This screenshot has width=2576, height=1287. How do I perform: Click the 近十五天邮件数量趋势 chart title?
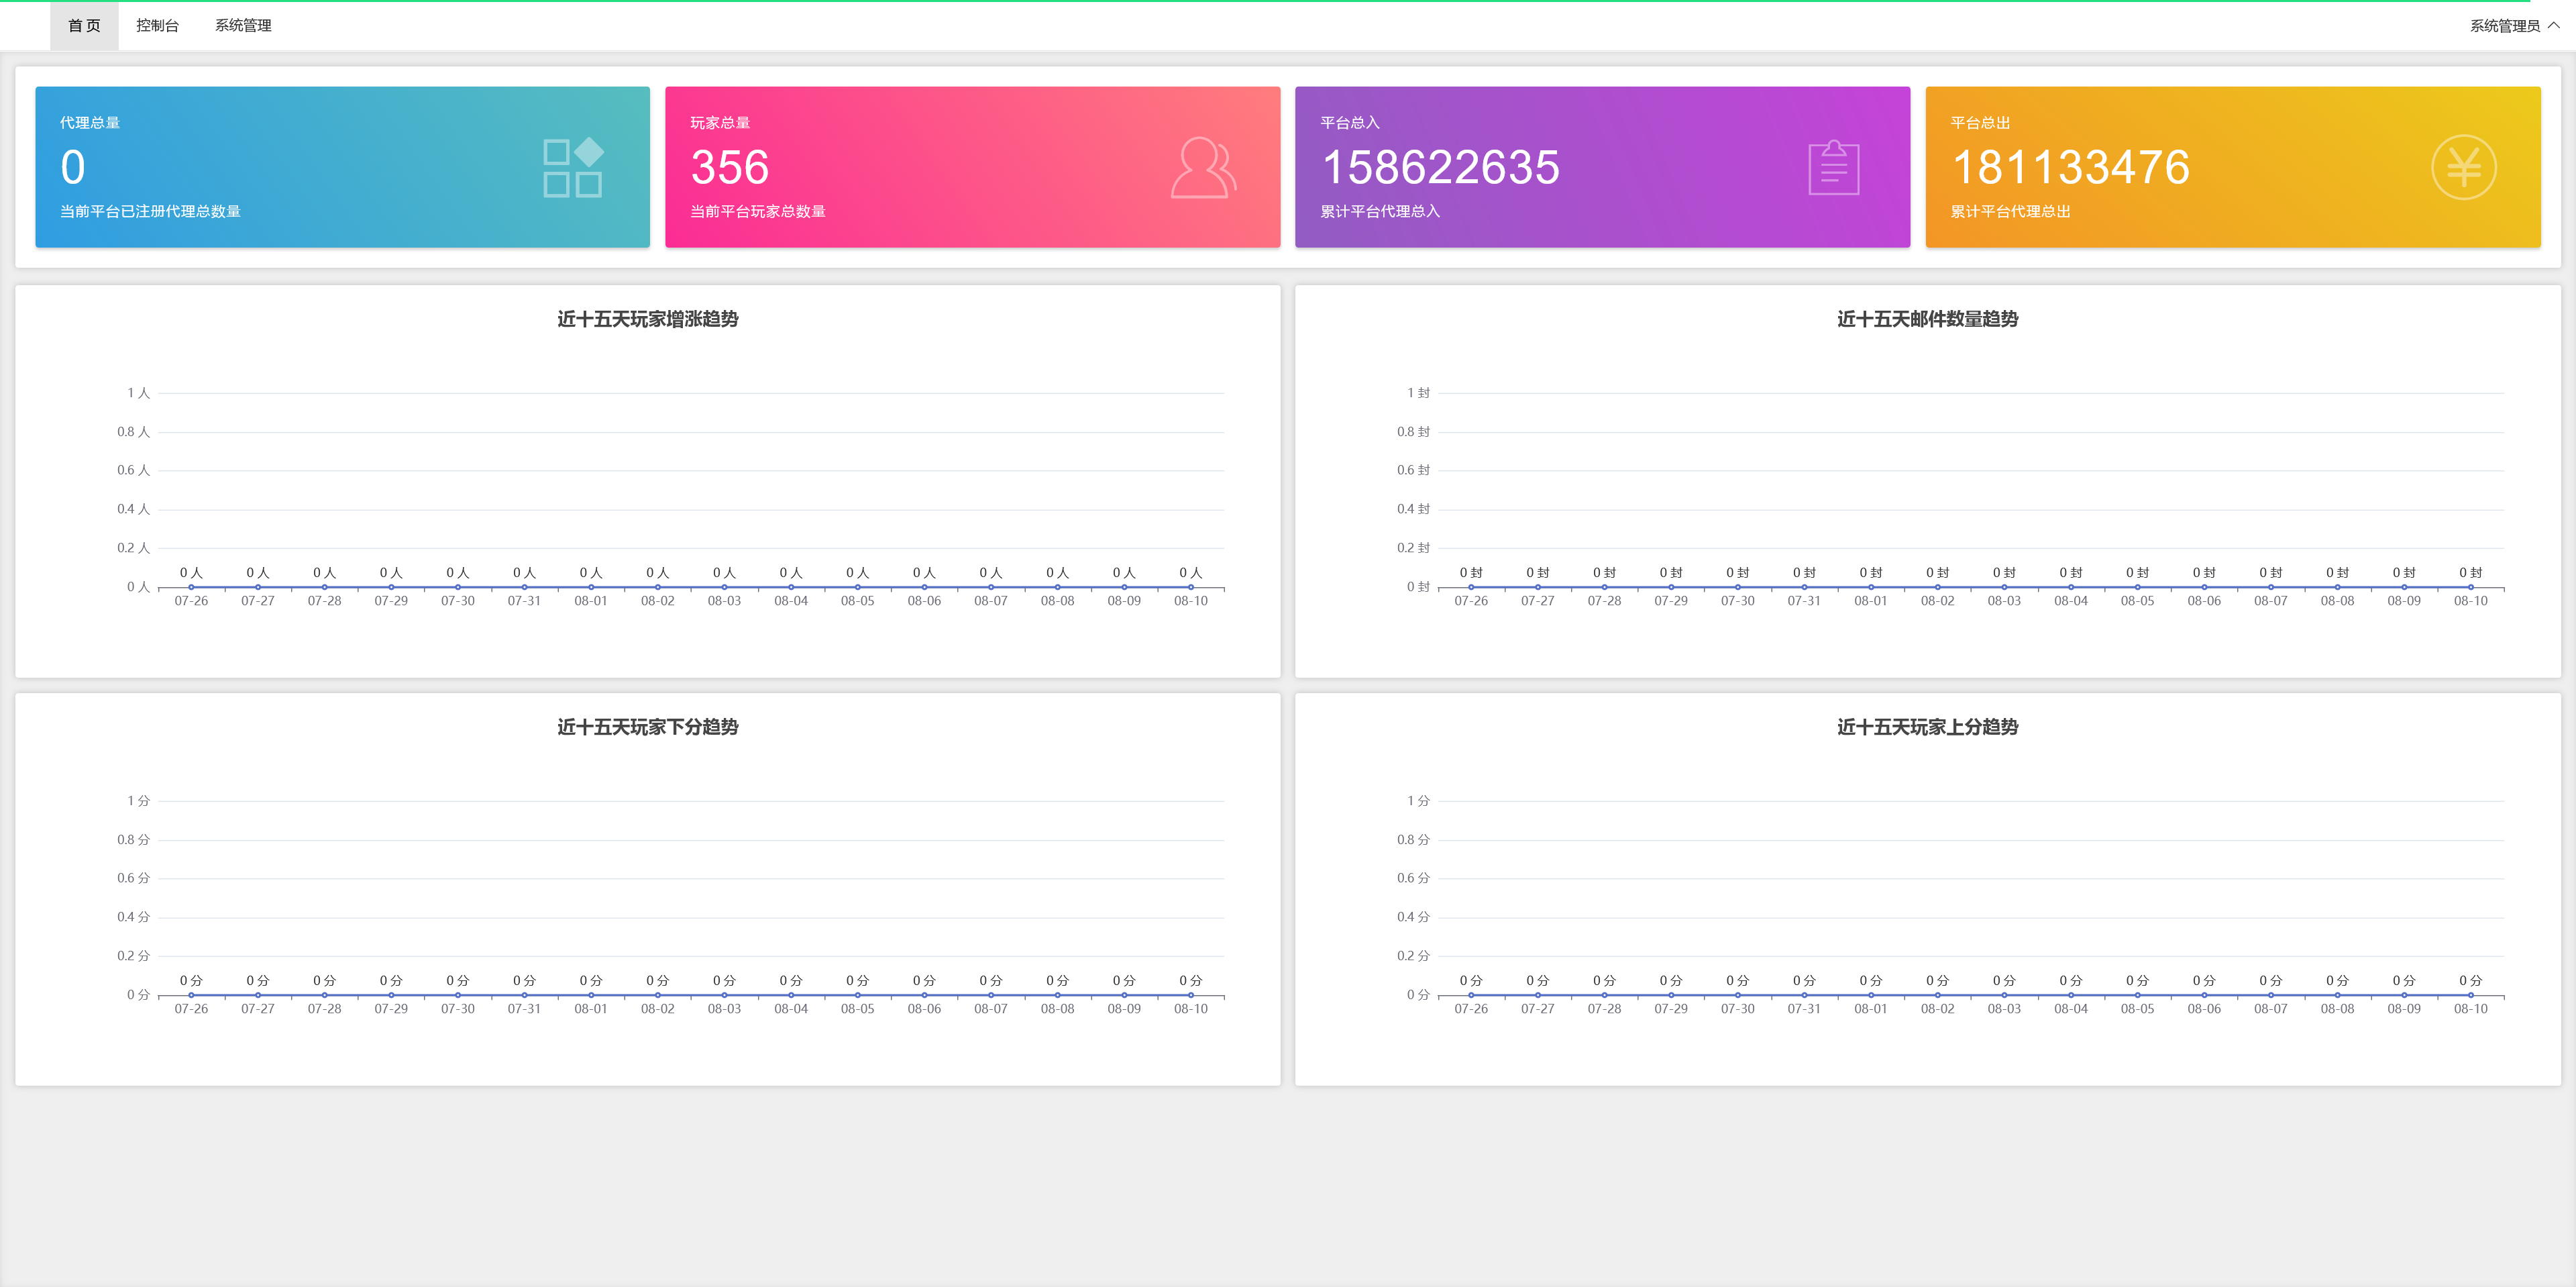1927,319
